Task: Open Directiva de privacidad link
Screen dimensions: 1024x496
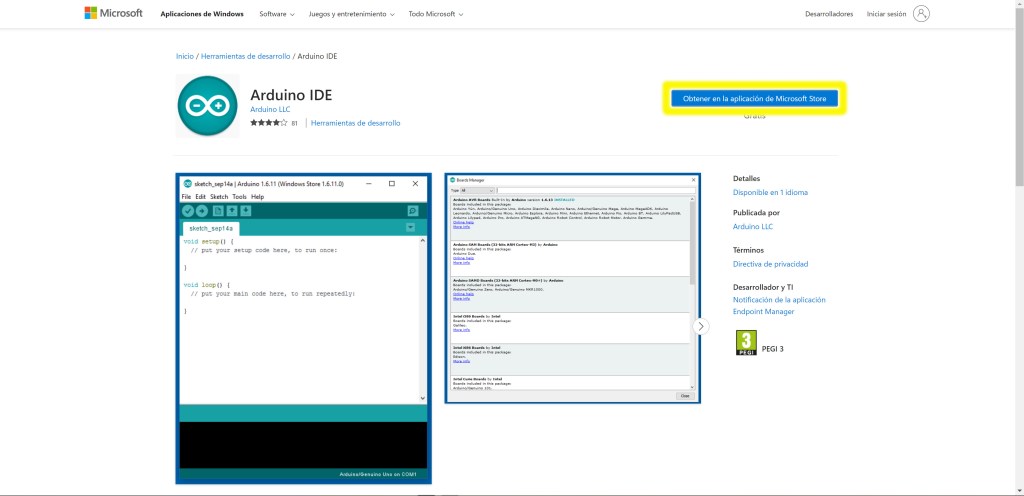Action: coord(770,264)
